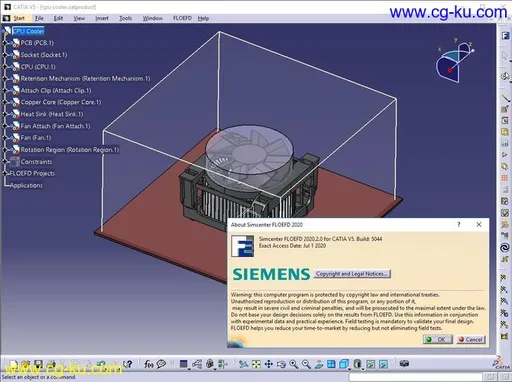Image resolution: width=512 pixels, height=382 pixels.
Task: Click the New document icon in bottom toolbar
Action: point(13,364)
